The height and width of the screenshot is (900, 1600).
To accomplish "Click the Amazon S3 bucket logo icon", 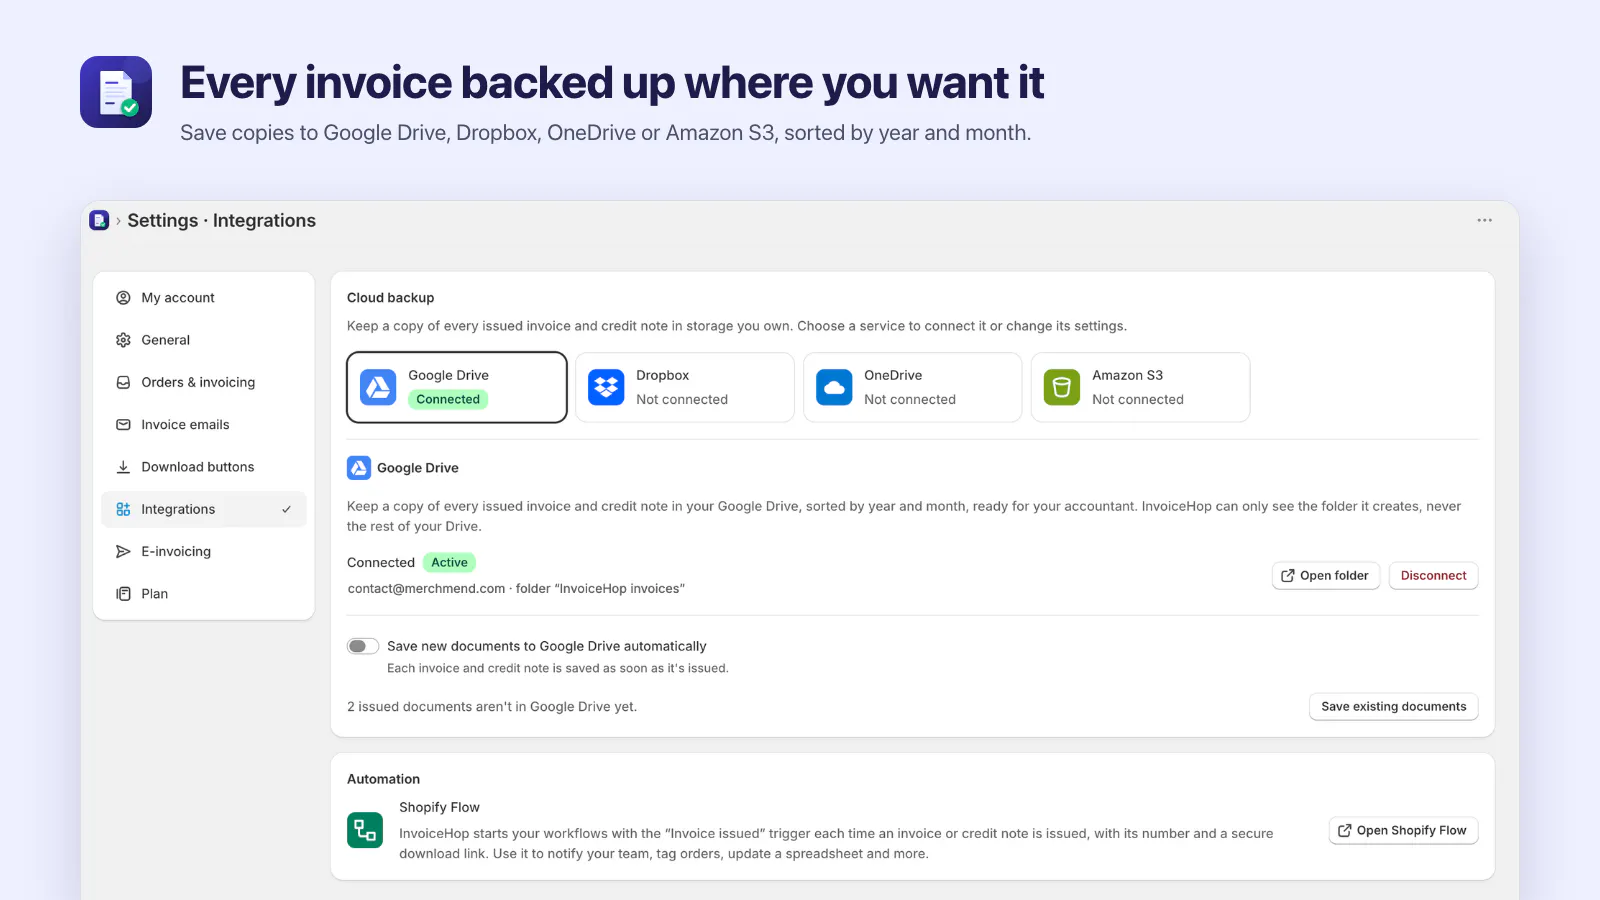I will click(x=1062, y=387).
